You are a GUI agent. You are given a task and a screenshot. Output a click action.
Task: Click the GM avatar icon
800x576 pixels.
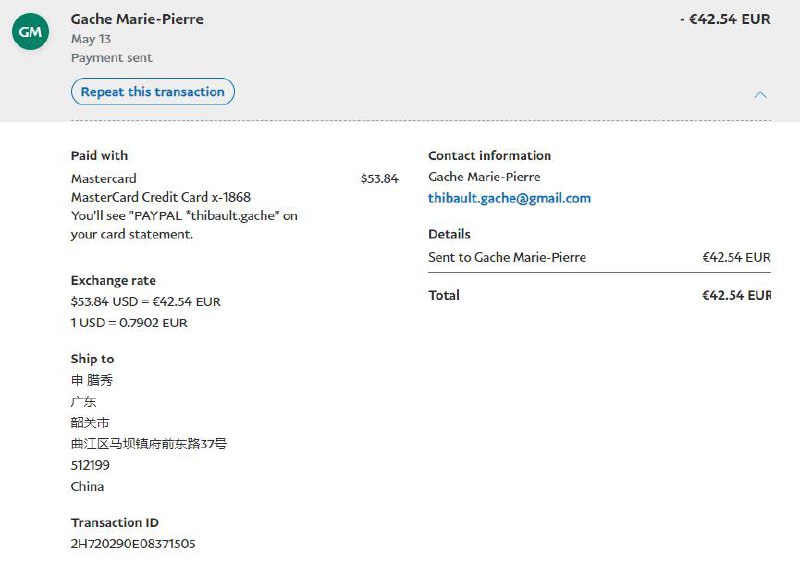pyautogui.click(x=31, y=33)
